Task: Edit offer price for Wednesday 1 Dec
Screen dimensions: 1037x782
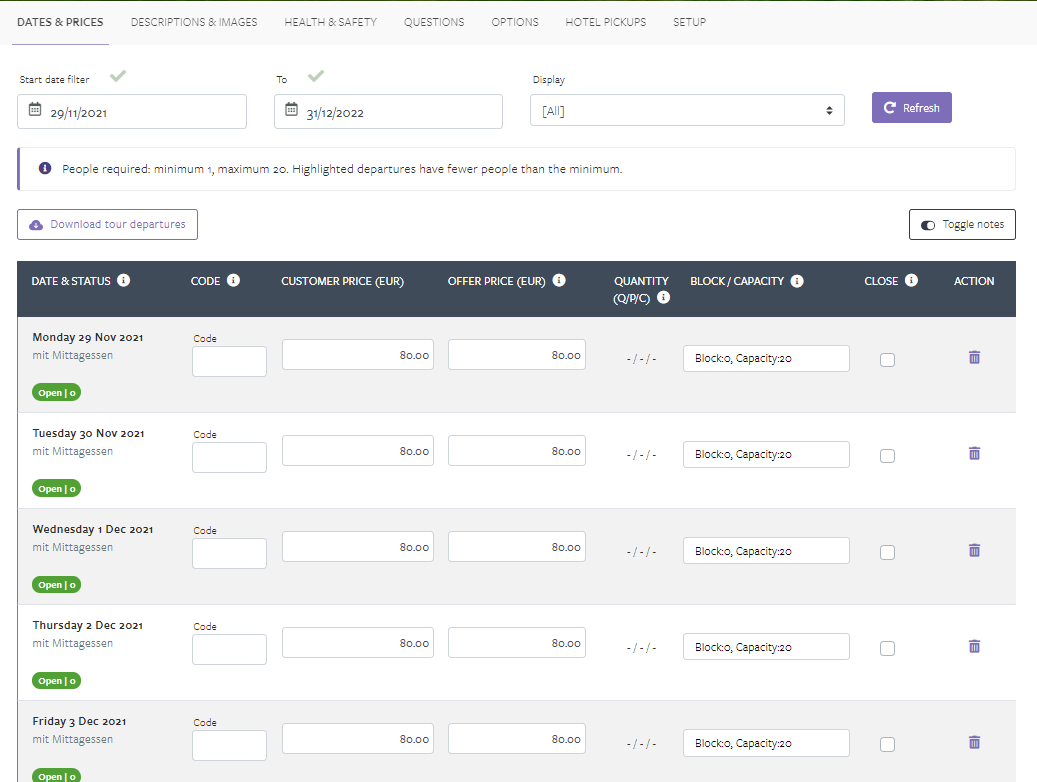Action: point(517,546)
